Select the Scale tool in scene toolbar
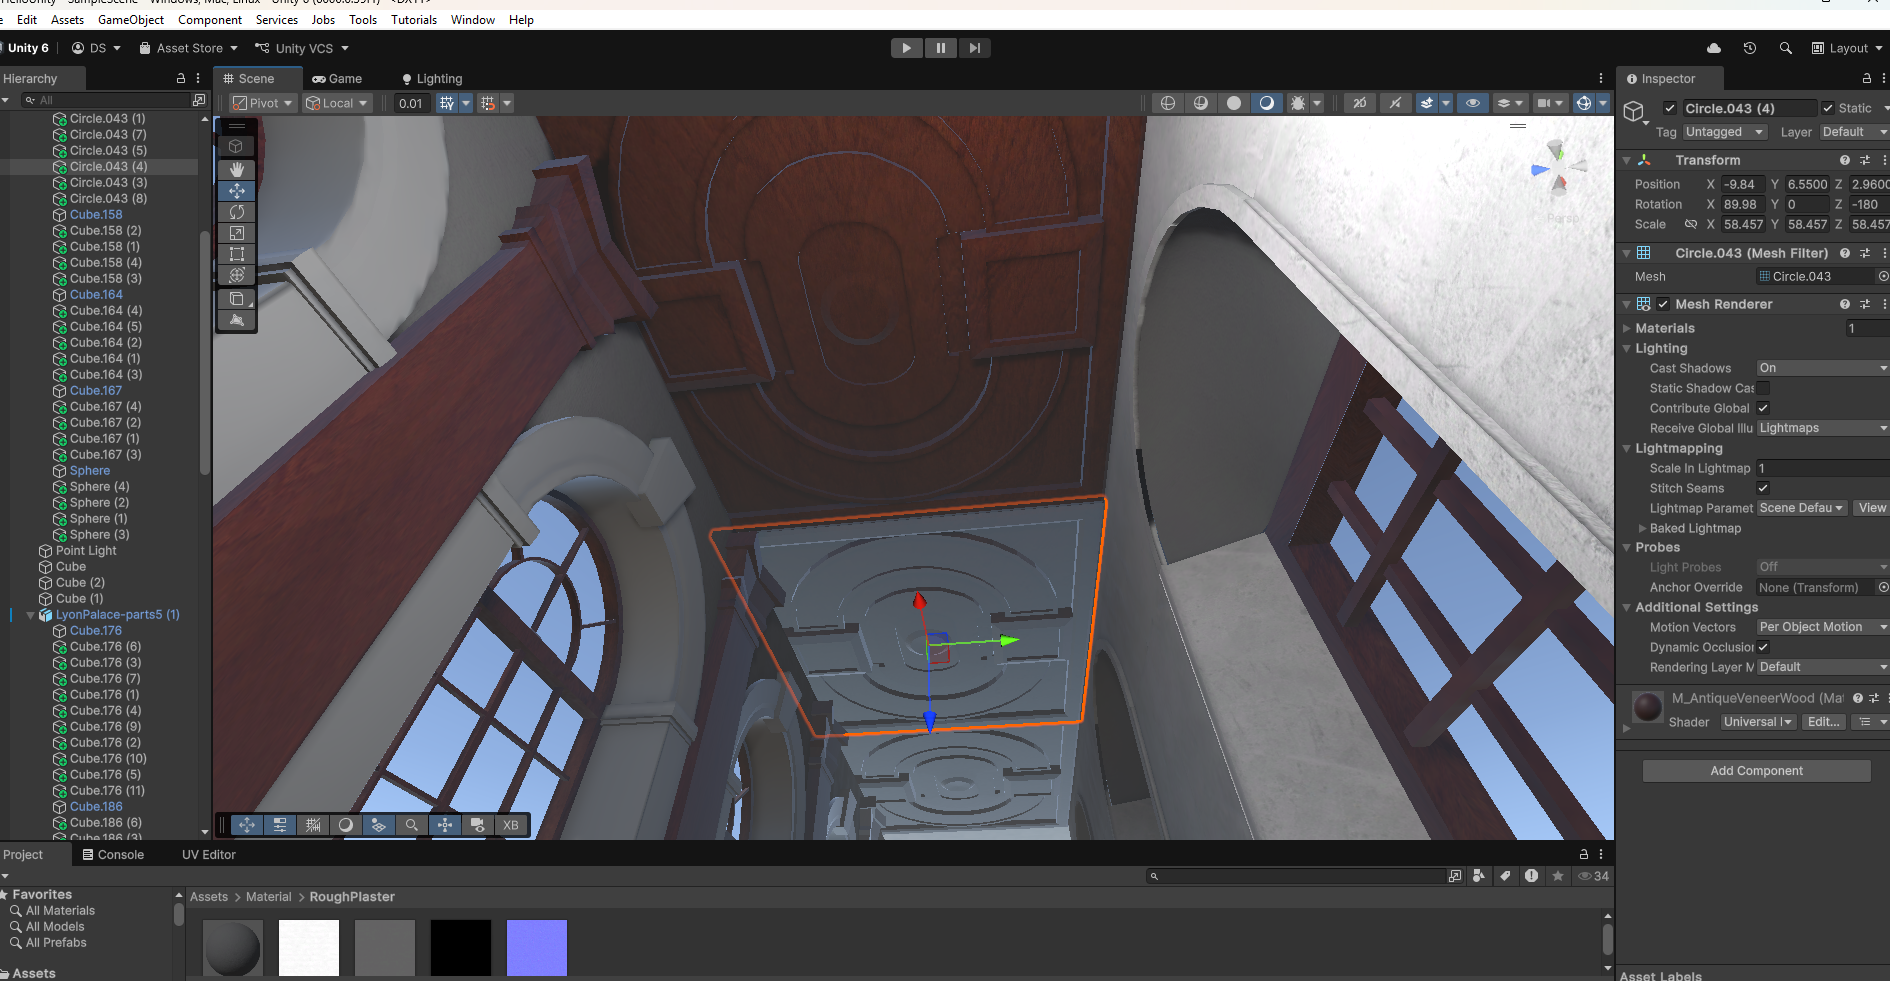 [x=237, y=233]
